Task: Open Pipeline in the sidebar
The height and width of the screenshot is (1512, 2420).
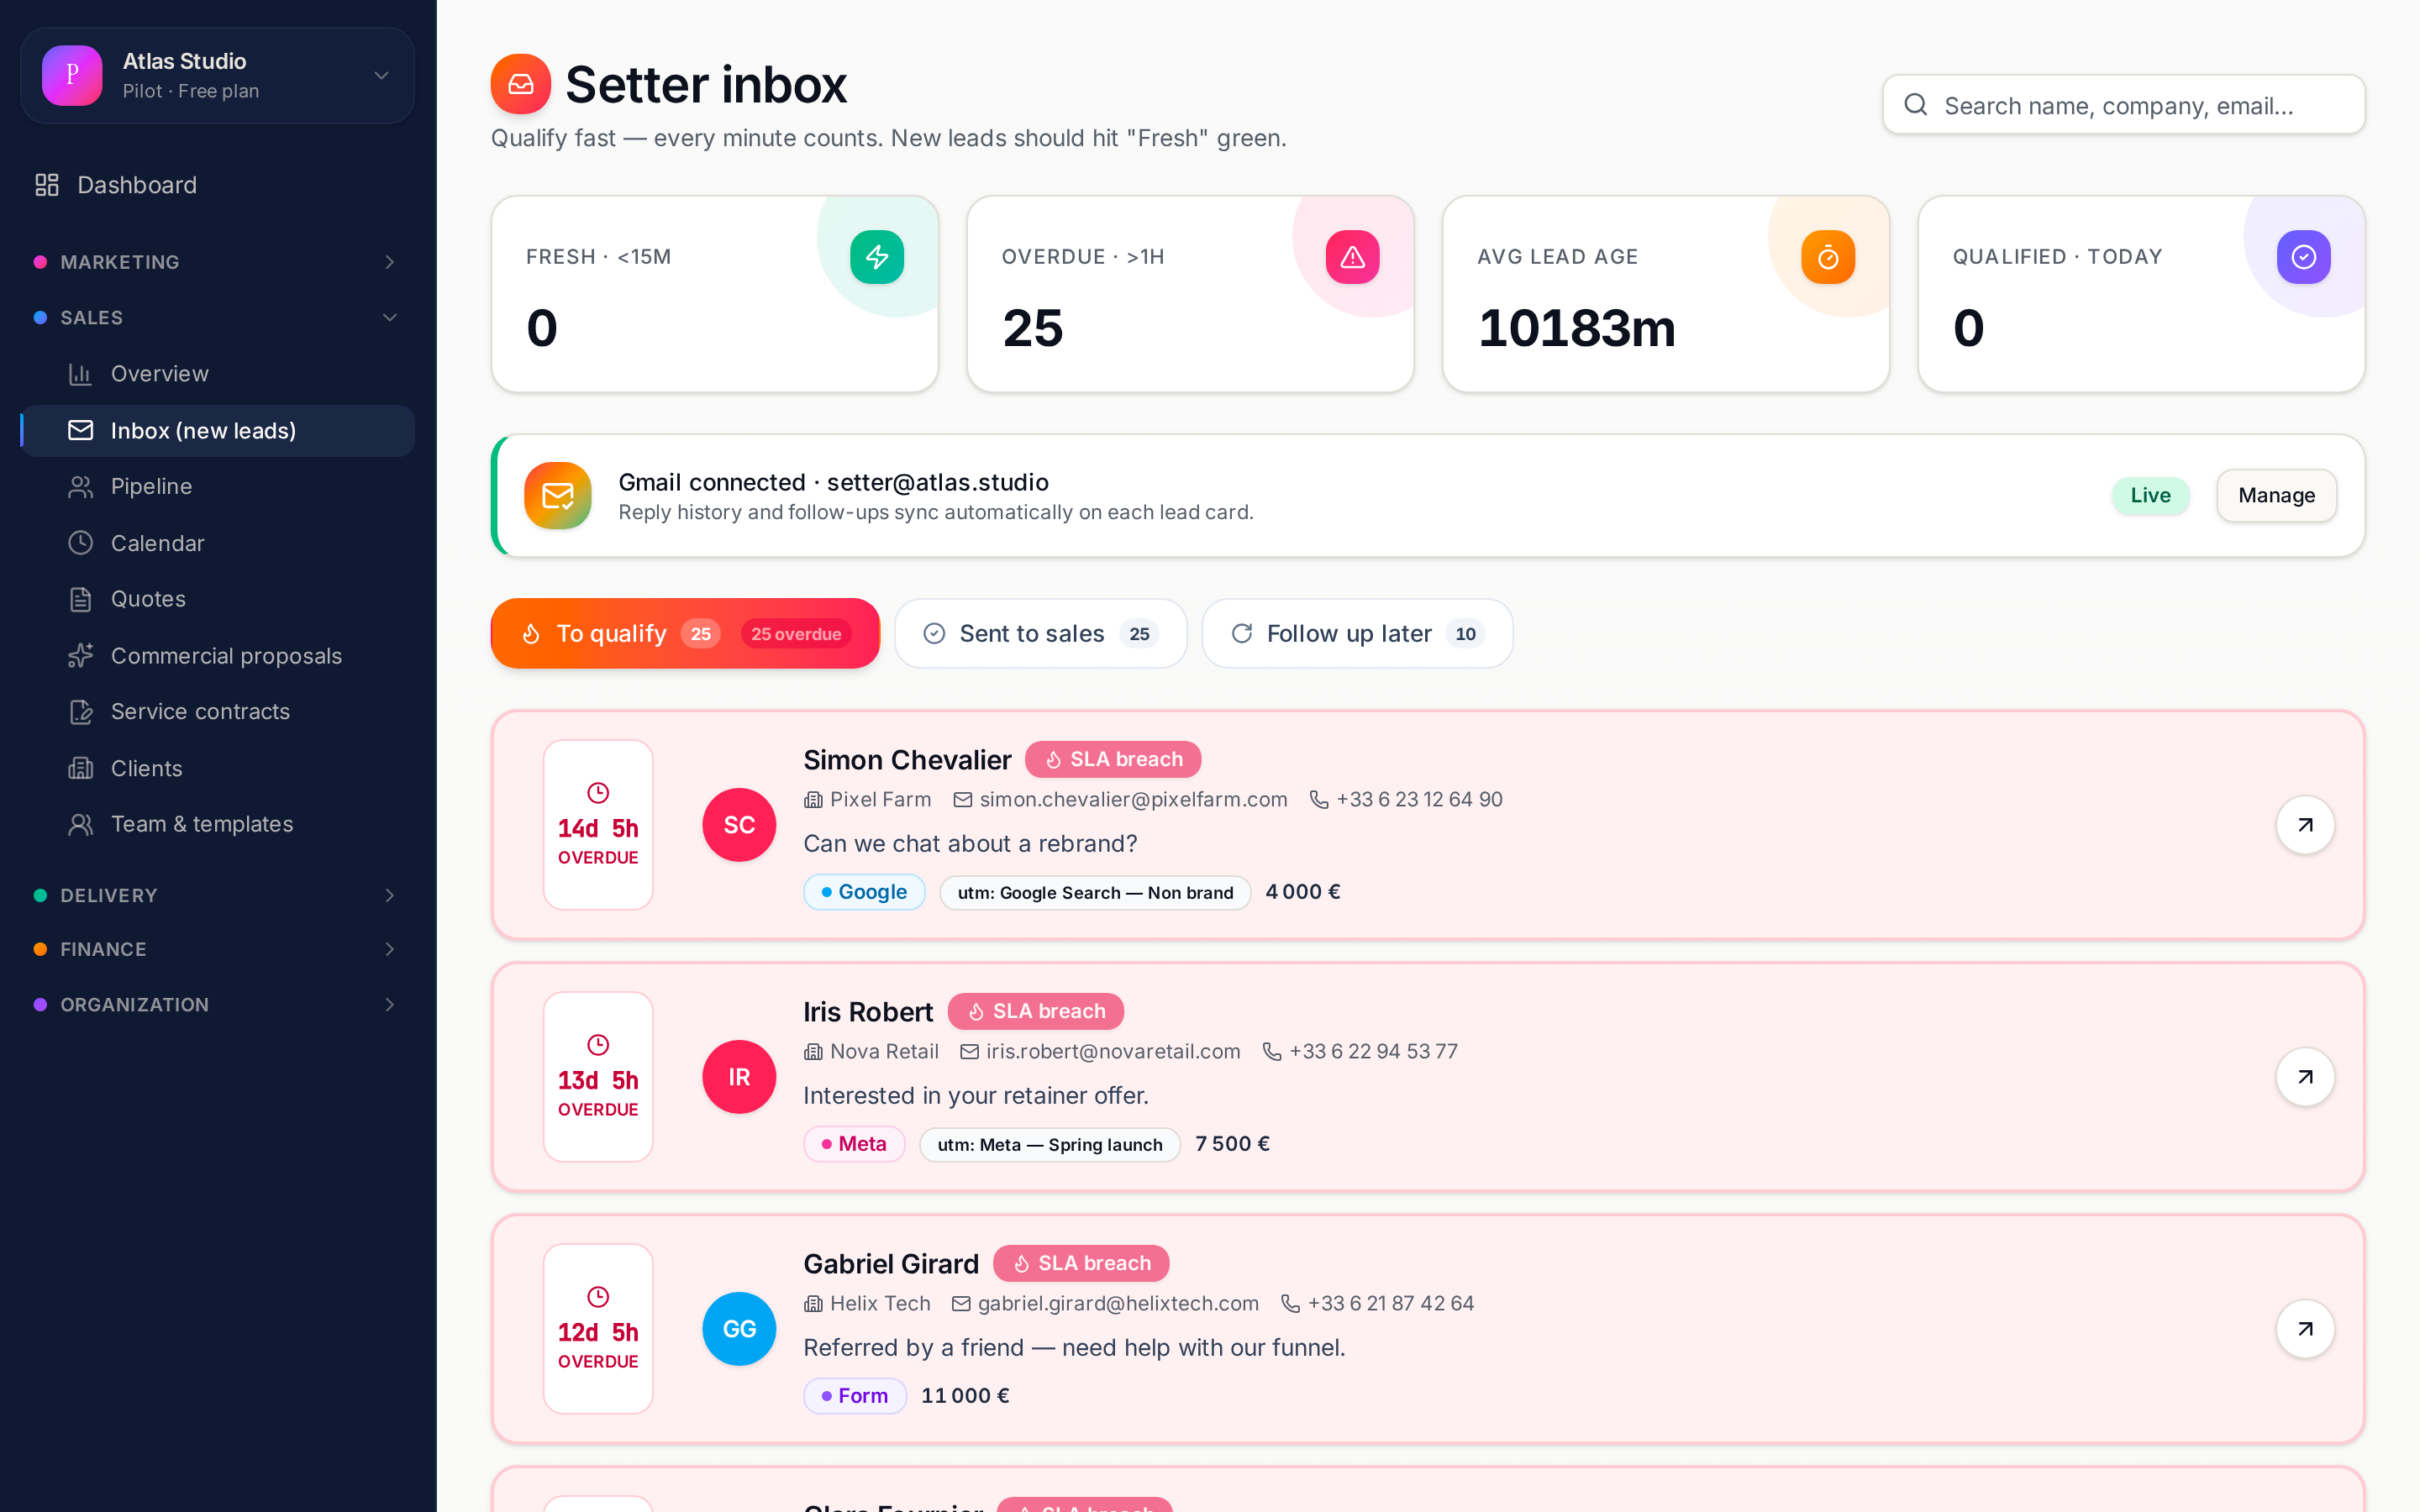Action: click(x=217, y=487)
